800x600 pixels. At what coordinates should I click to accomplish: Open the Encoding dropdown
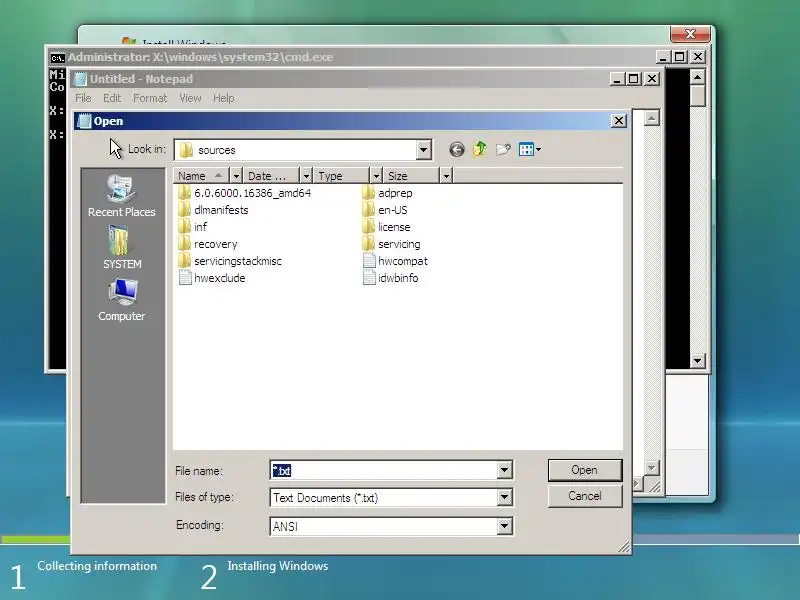point(504,526)
